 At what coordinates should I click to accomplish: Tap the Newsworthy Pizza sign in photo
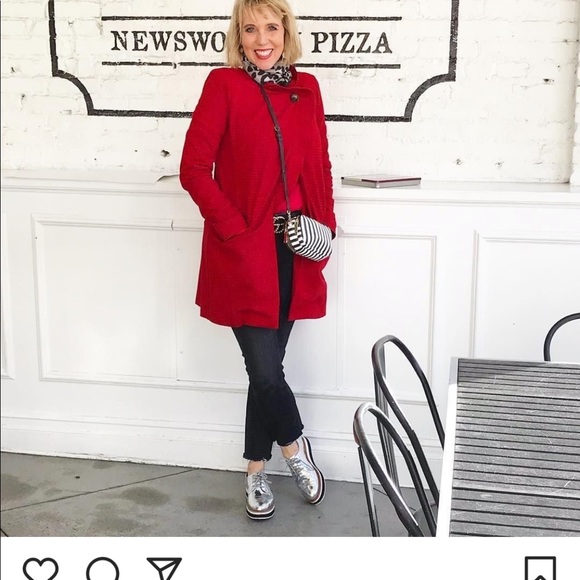click(252, 41)
